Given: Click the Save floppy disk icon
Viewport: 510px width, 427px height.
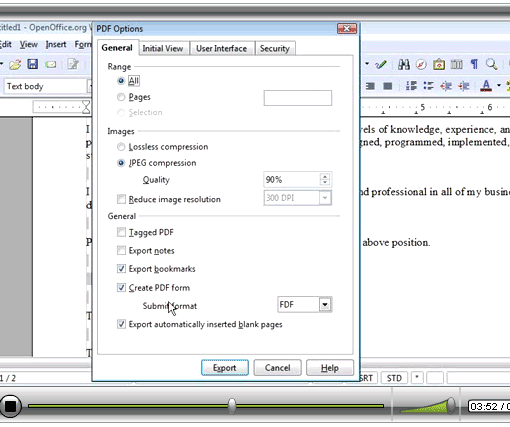Looking at the screenshot, I should click(x=32, y=64).
